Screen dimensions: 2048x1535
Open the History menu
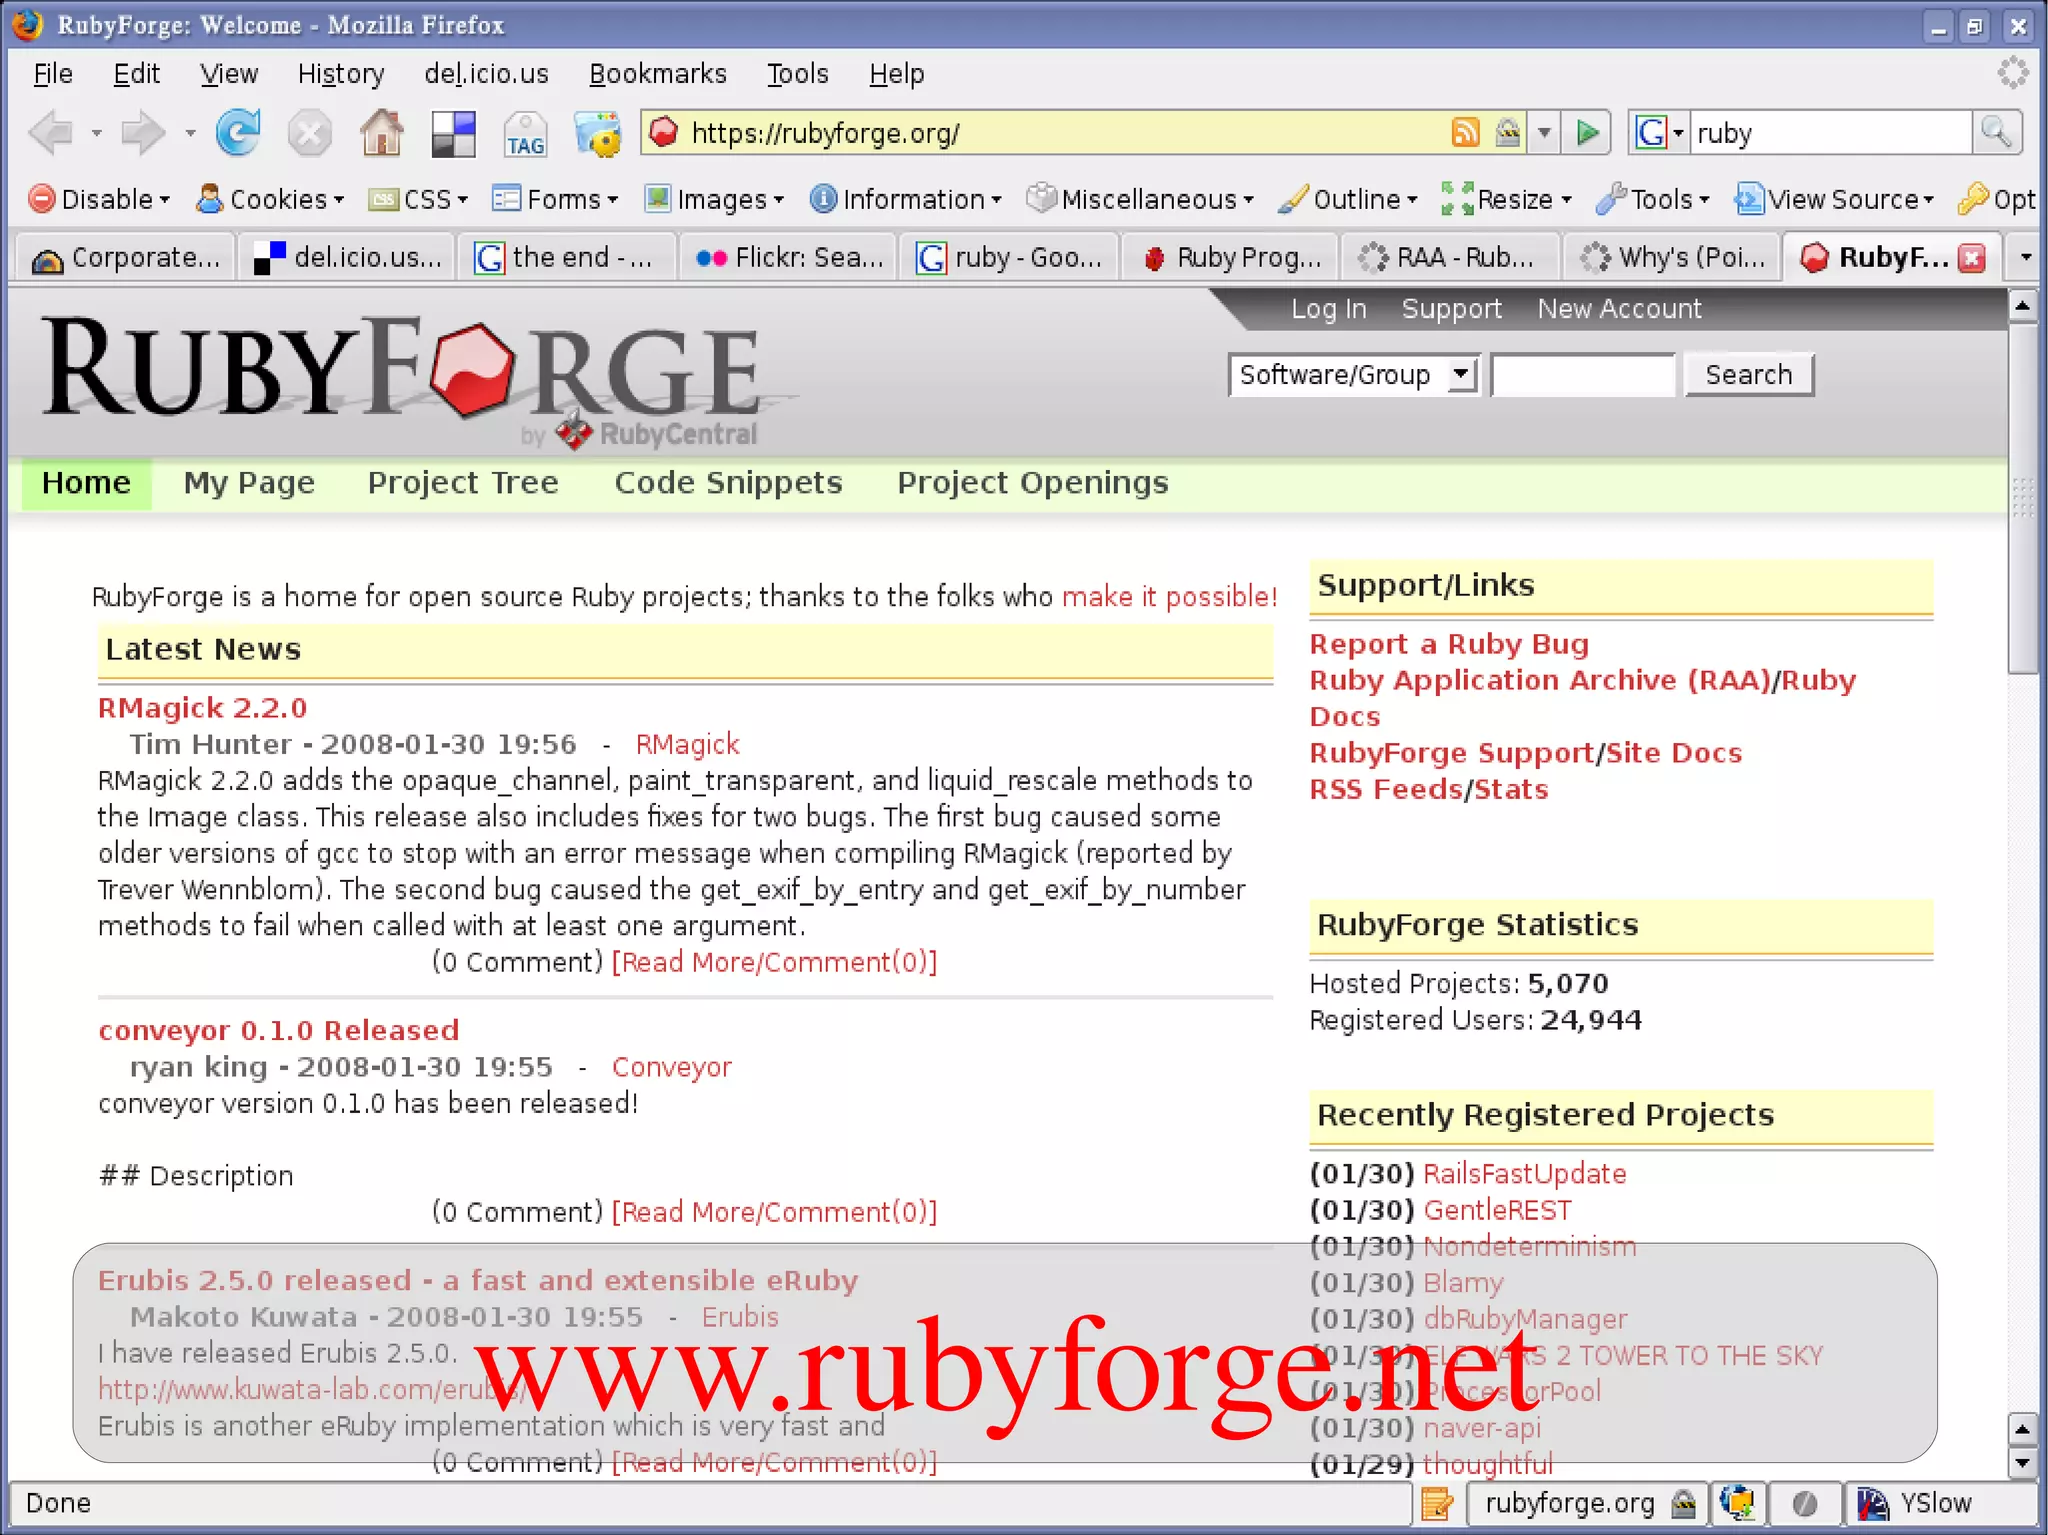pos(341,74)
